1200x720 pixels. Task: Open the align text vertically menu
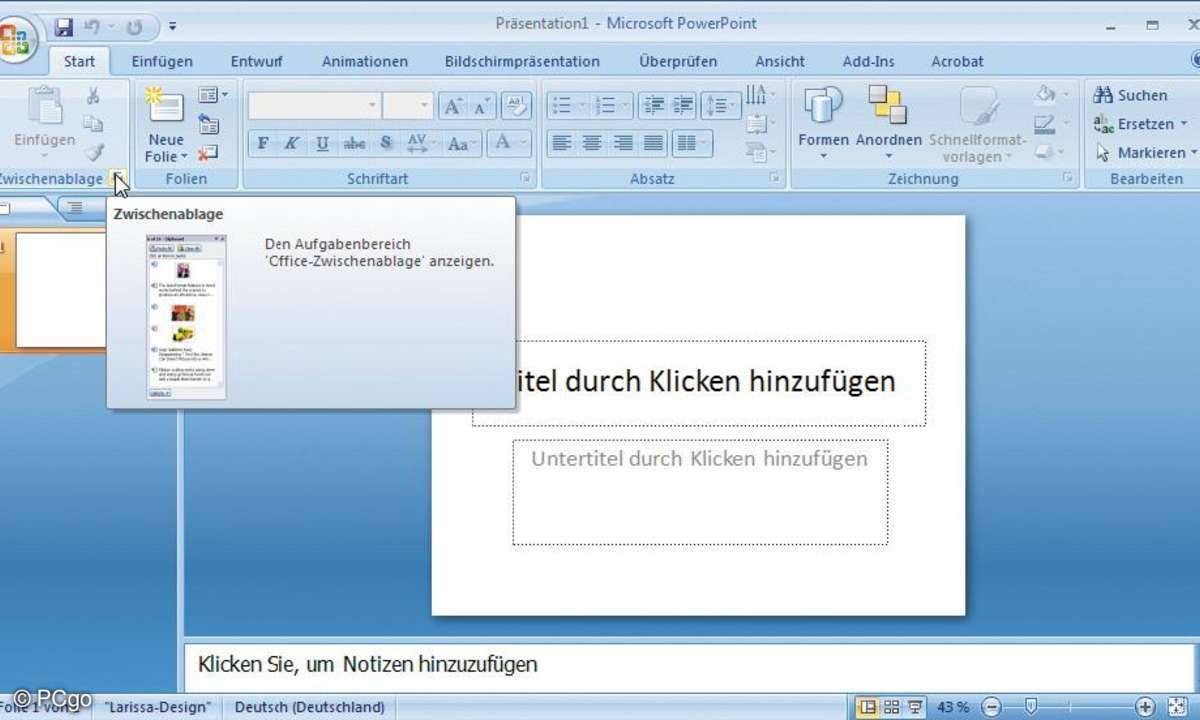[x=760, y=124]
